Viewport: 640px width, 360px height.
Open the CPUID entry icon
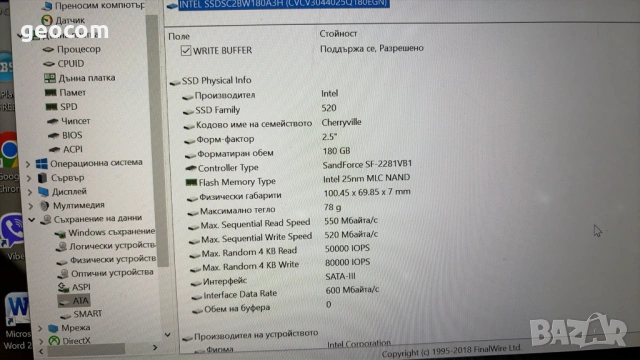[49, 64]
